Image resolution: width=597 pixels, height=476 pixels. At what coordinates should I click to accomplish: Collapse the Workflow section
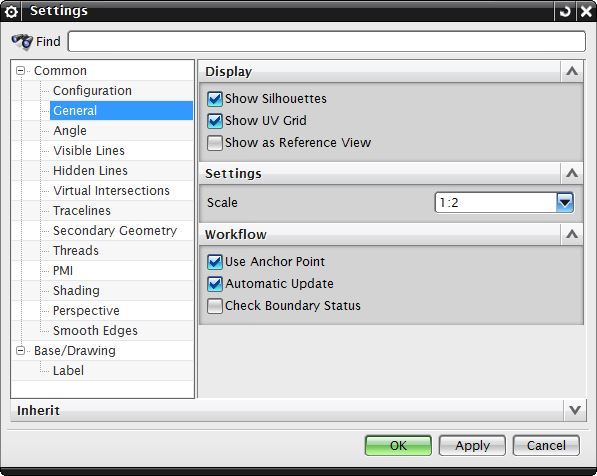[572, 234]
